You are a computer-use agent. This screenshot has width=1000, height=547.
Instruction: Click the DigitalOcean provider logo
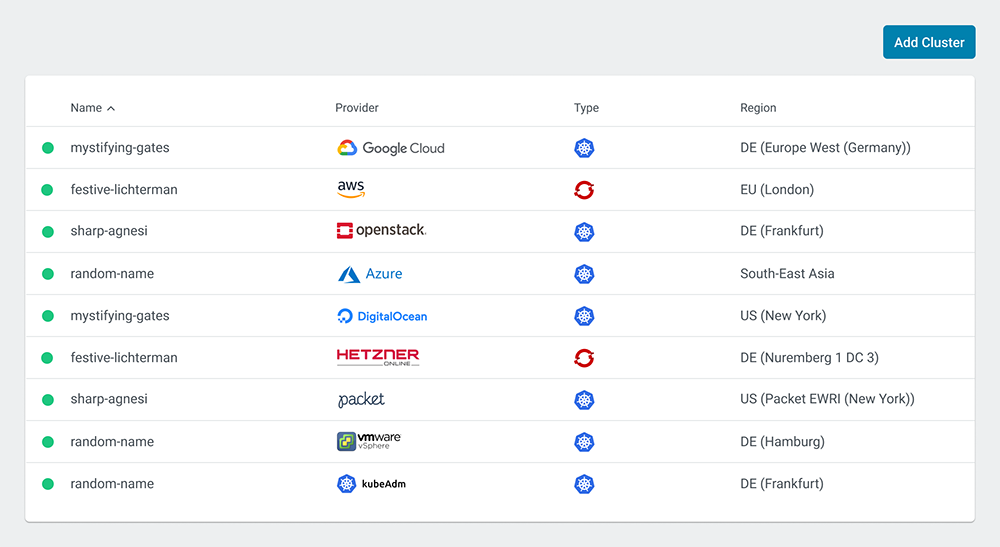382,316
